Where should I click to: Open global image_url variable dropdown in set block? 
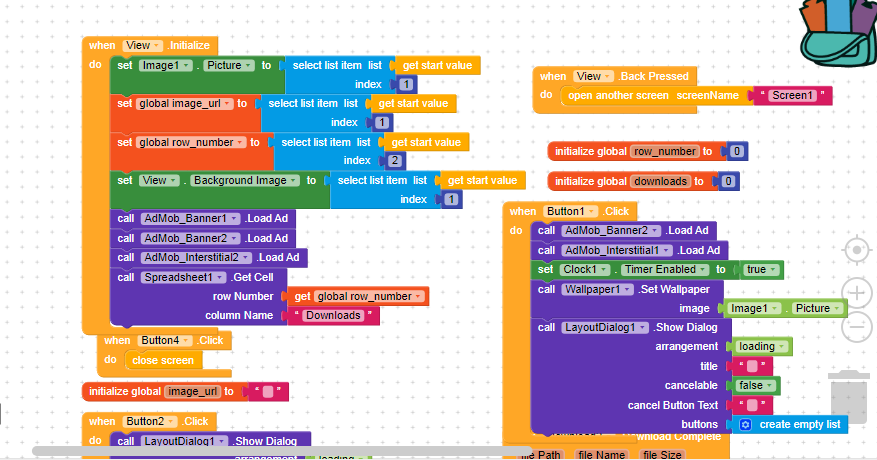184,104
